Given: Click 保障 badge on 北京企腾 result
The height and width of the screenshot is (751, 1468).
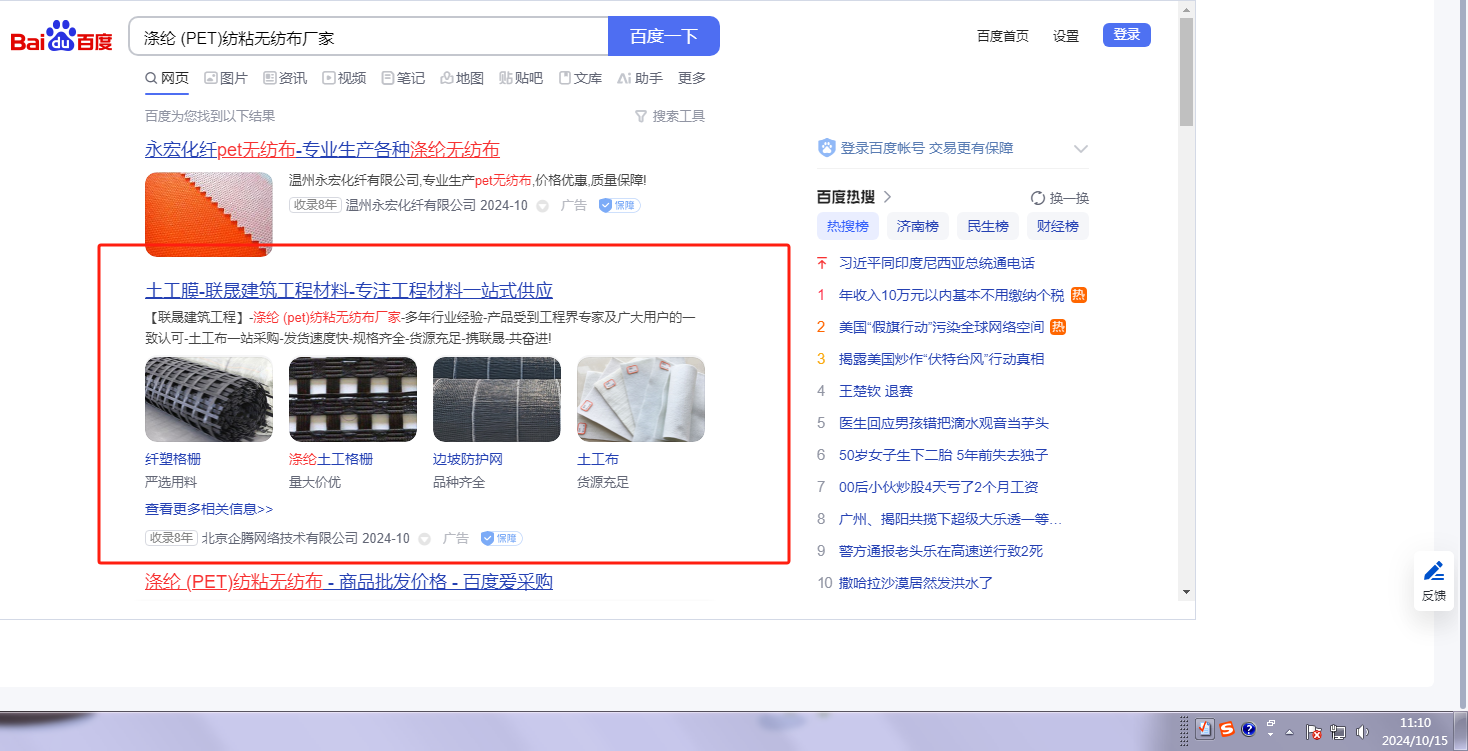Looking at the screenshot, I should pos(501,538).
